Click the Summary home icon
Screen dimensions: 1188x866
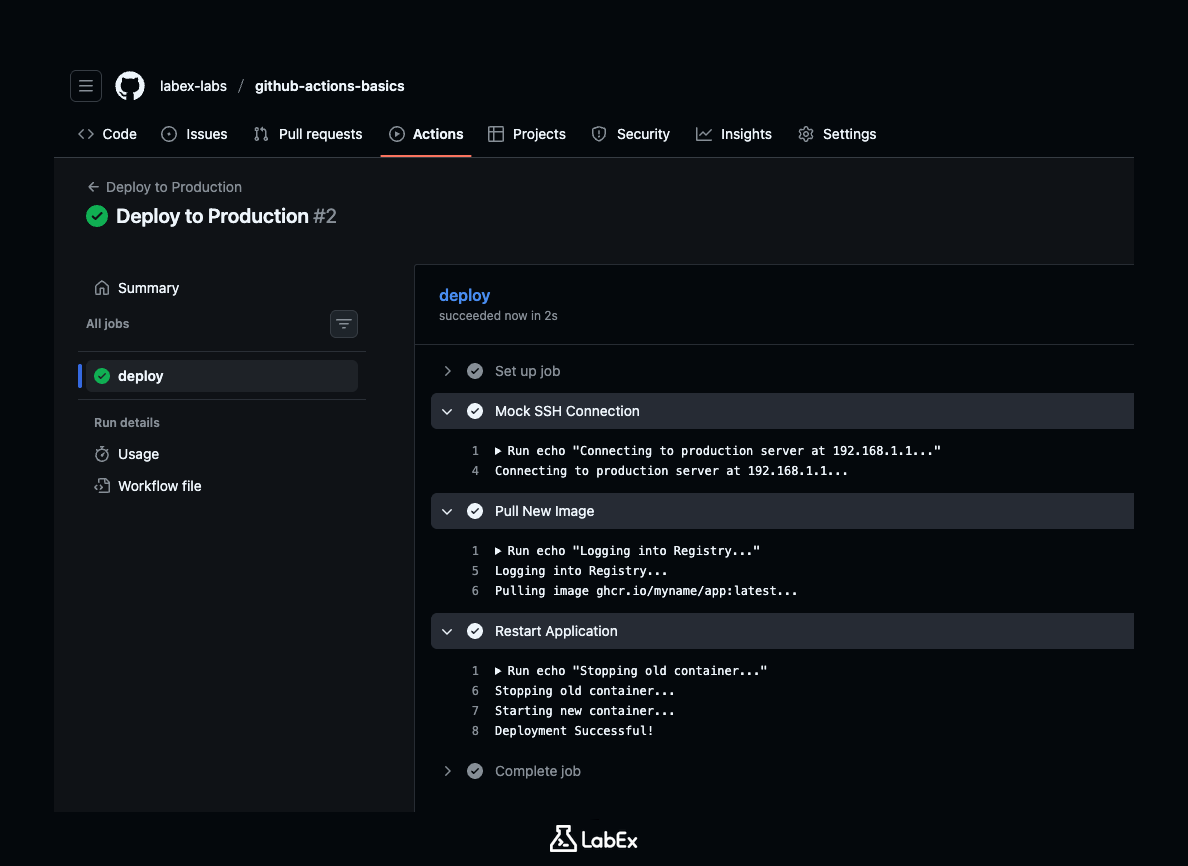(x=102, y=288)
